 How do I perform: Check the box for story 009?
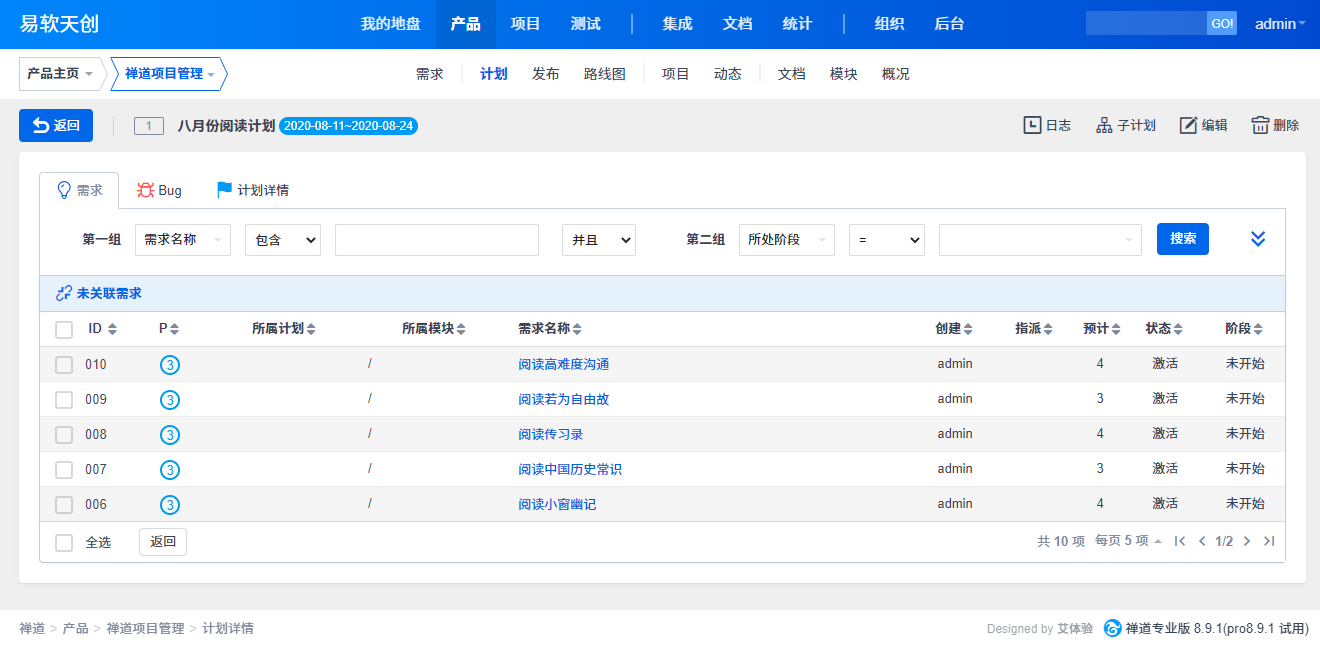click(x=64, y=400)
